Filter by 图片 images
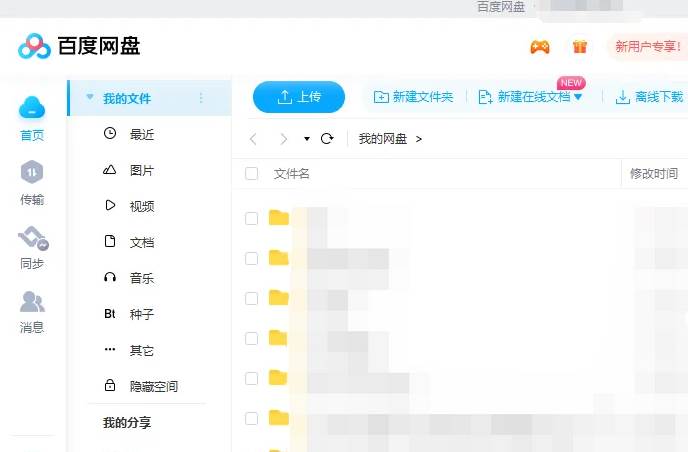Image resolution: width=688 pixels, height=452 pixels. click(x=142, y=170)
